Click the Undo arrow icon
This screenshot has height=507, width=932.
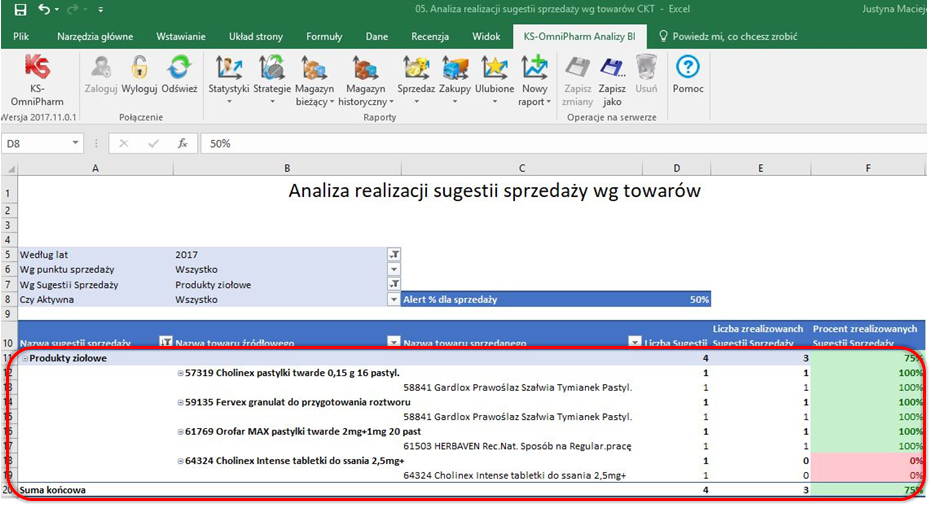45,9
